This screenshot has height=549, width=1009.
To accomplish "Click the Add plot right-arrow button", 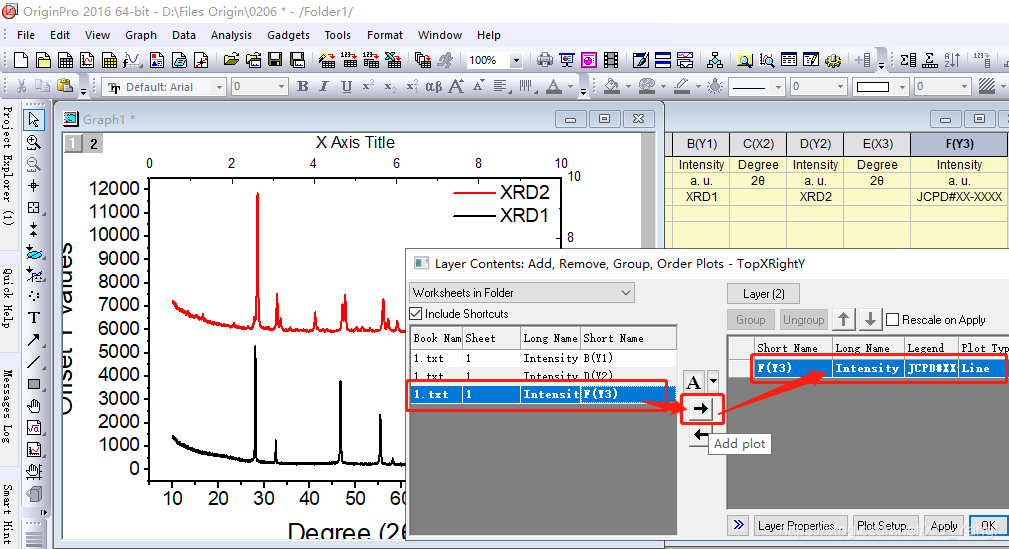I will [x=701, y=409].
